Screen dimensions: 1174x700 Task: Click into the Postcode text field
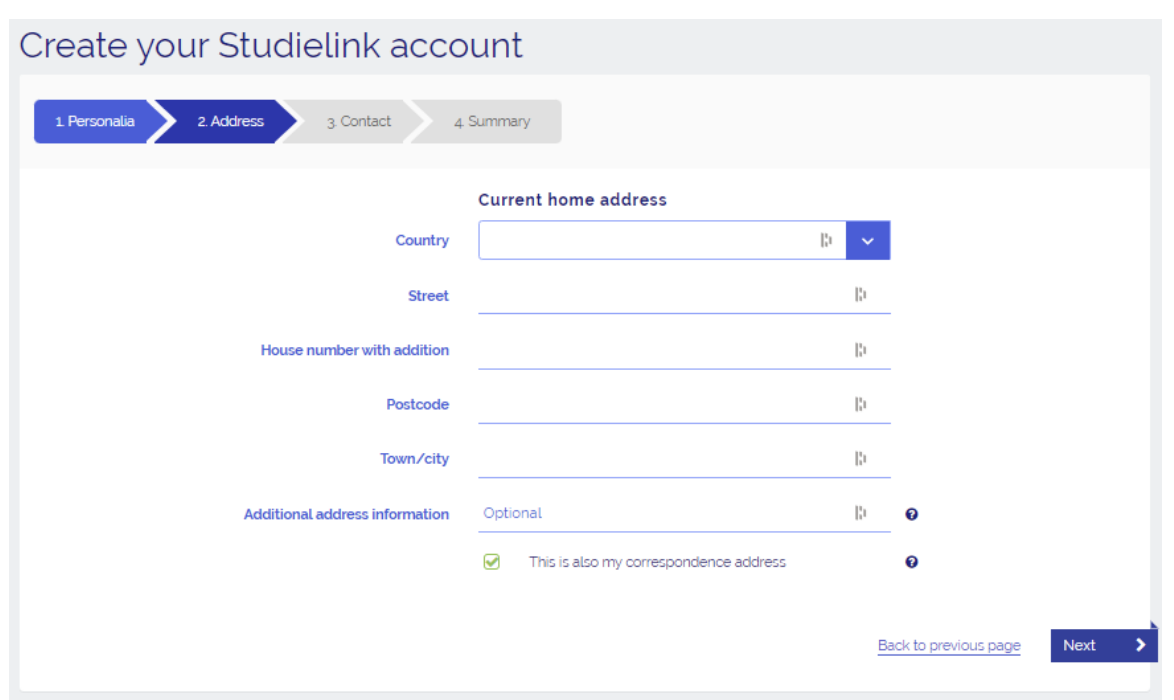pyautogui.click(x=660, y=404)
